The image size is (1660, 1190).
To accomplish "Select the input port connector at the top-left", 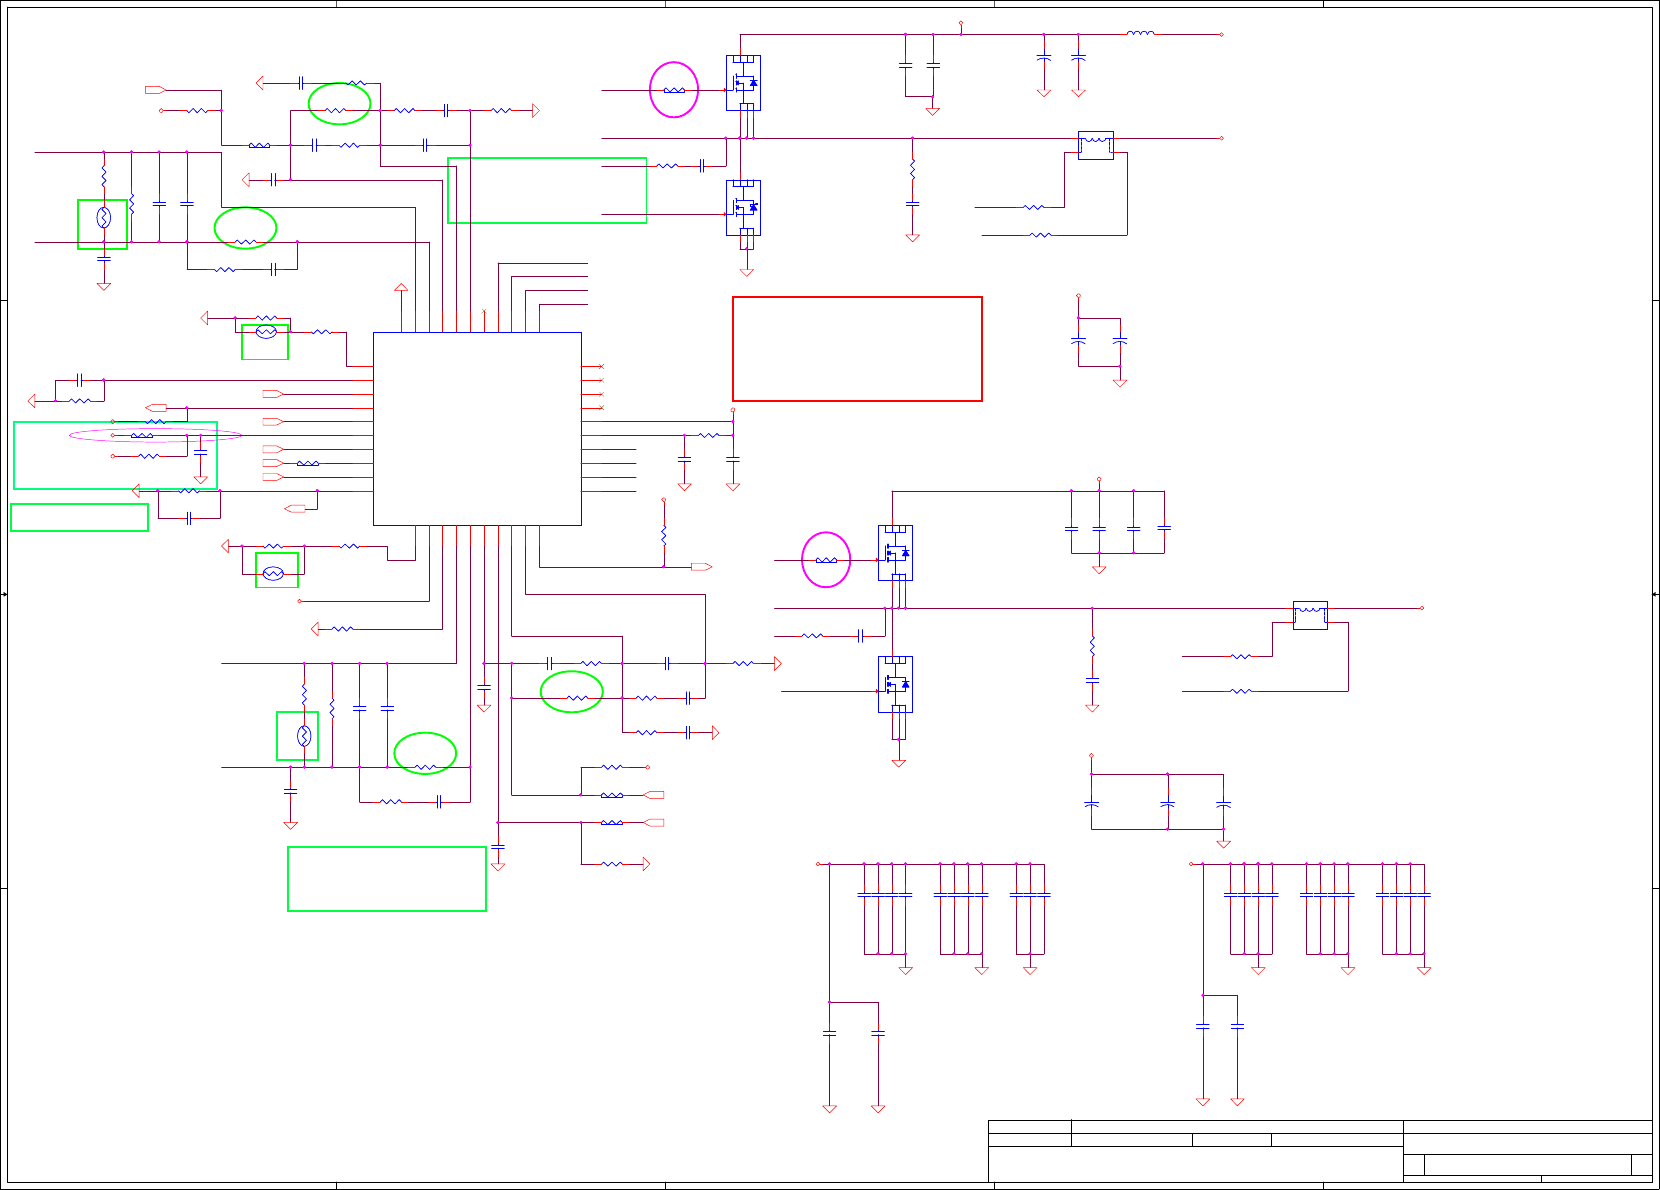I will [x=155, y=90].
